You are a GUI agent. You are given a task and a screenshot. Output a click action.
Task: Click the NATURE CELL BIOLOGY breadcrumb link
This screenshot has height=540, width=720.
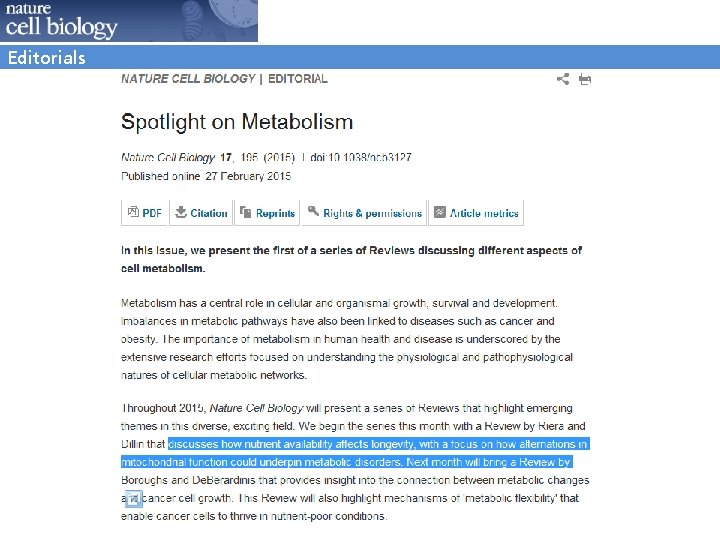[186, 78]
